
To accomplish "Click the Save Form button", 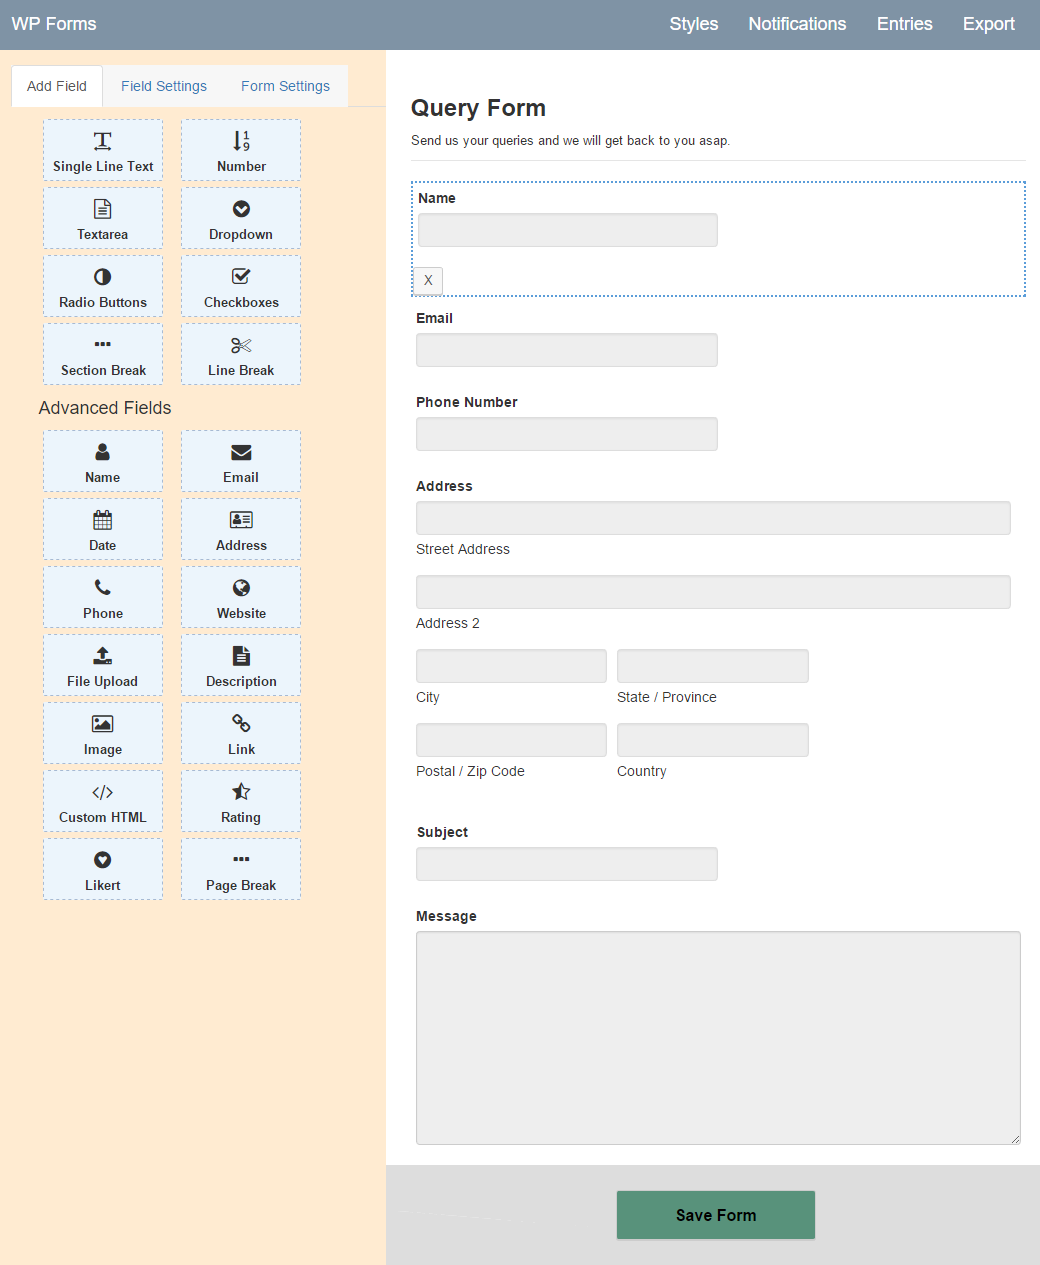I will click(x=715, y=1214).
